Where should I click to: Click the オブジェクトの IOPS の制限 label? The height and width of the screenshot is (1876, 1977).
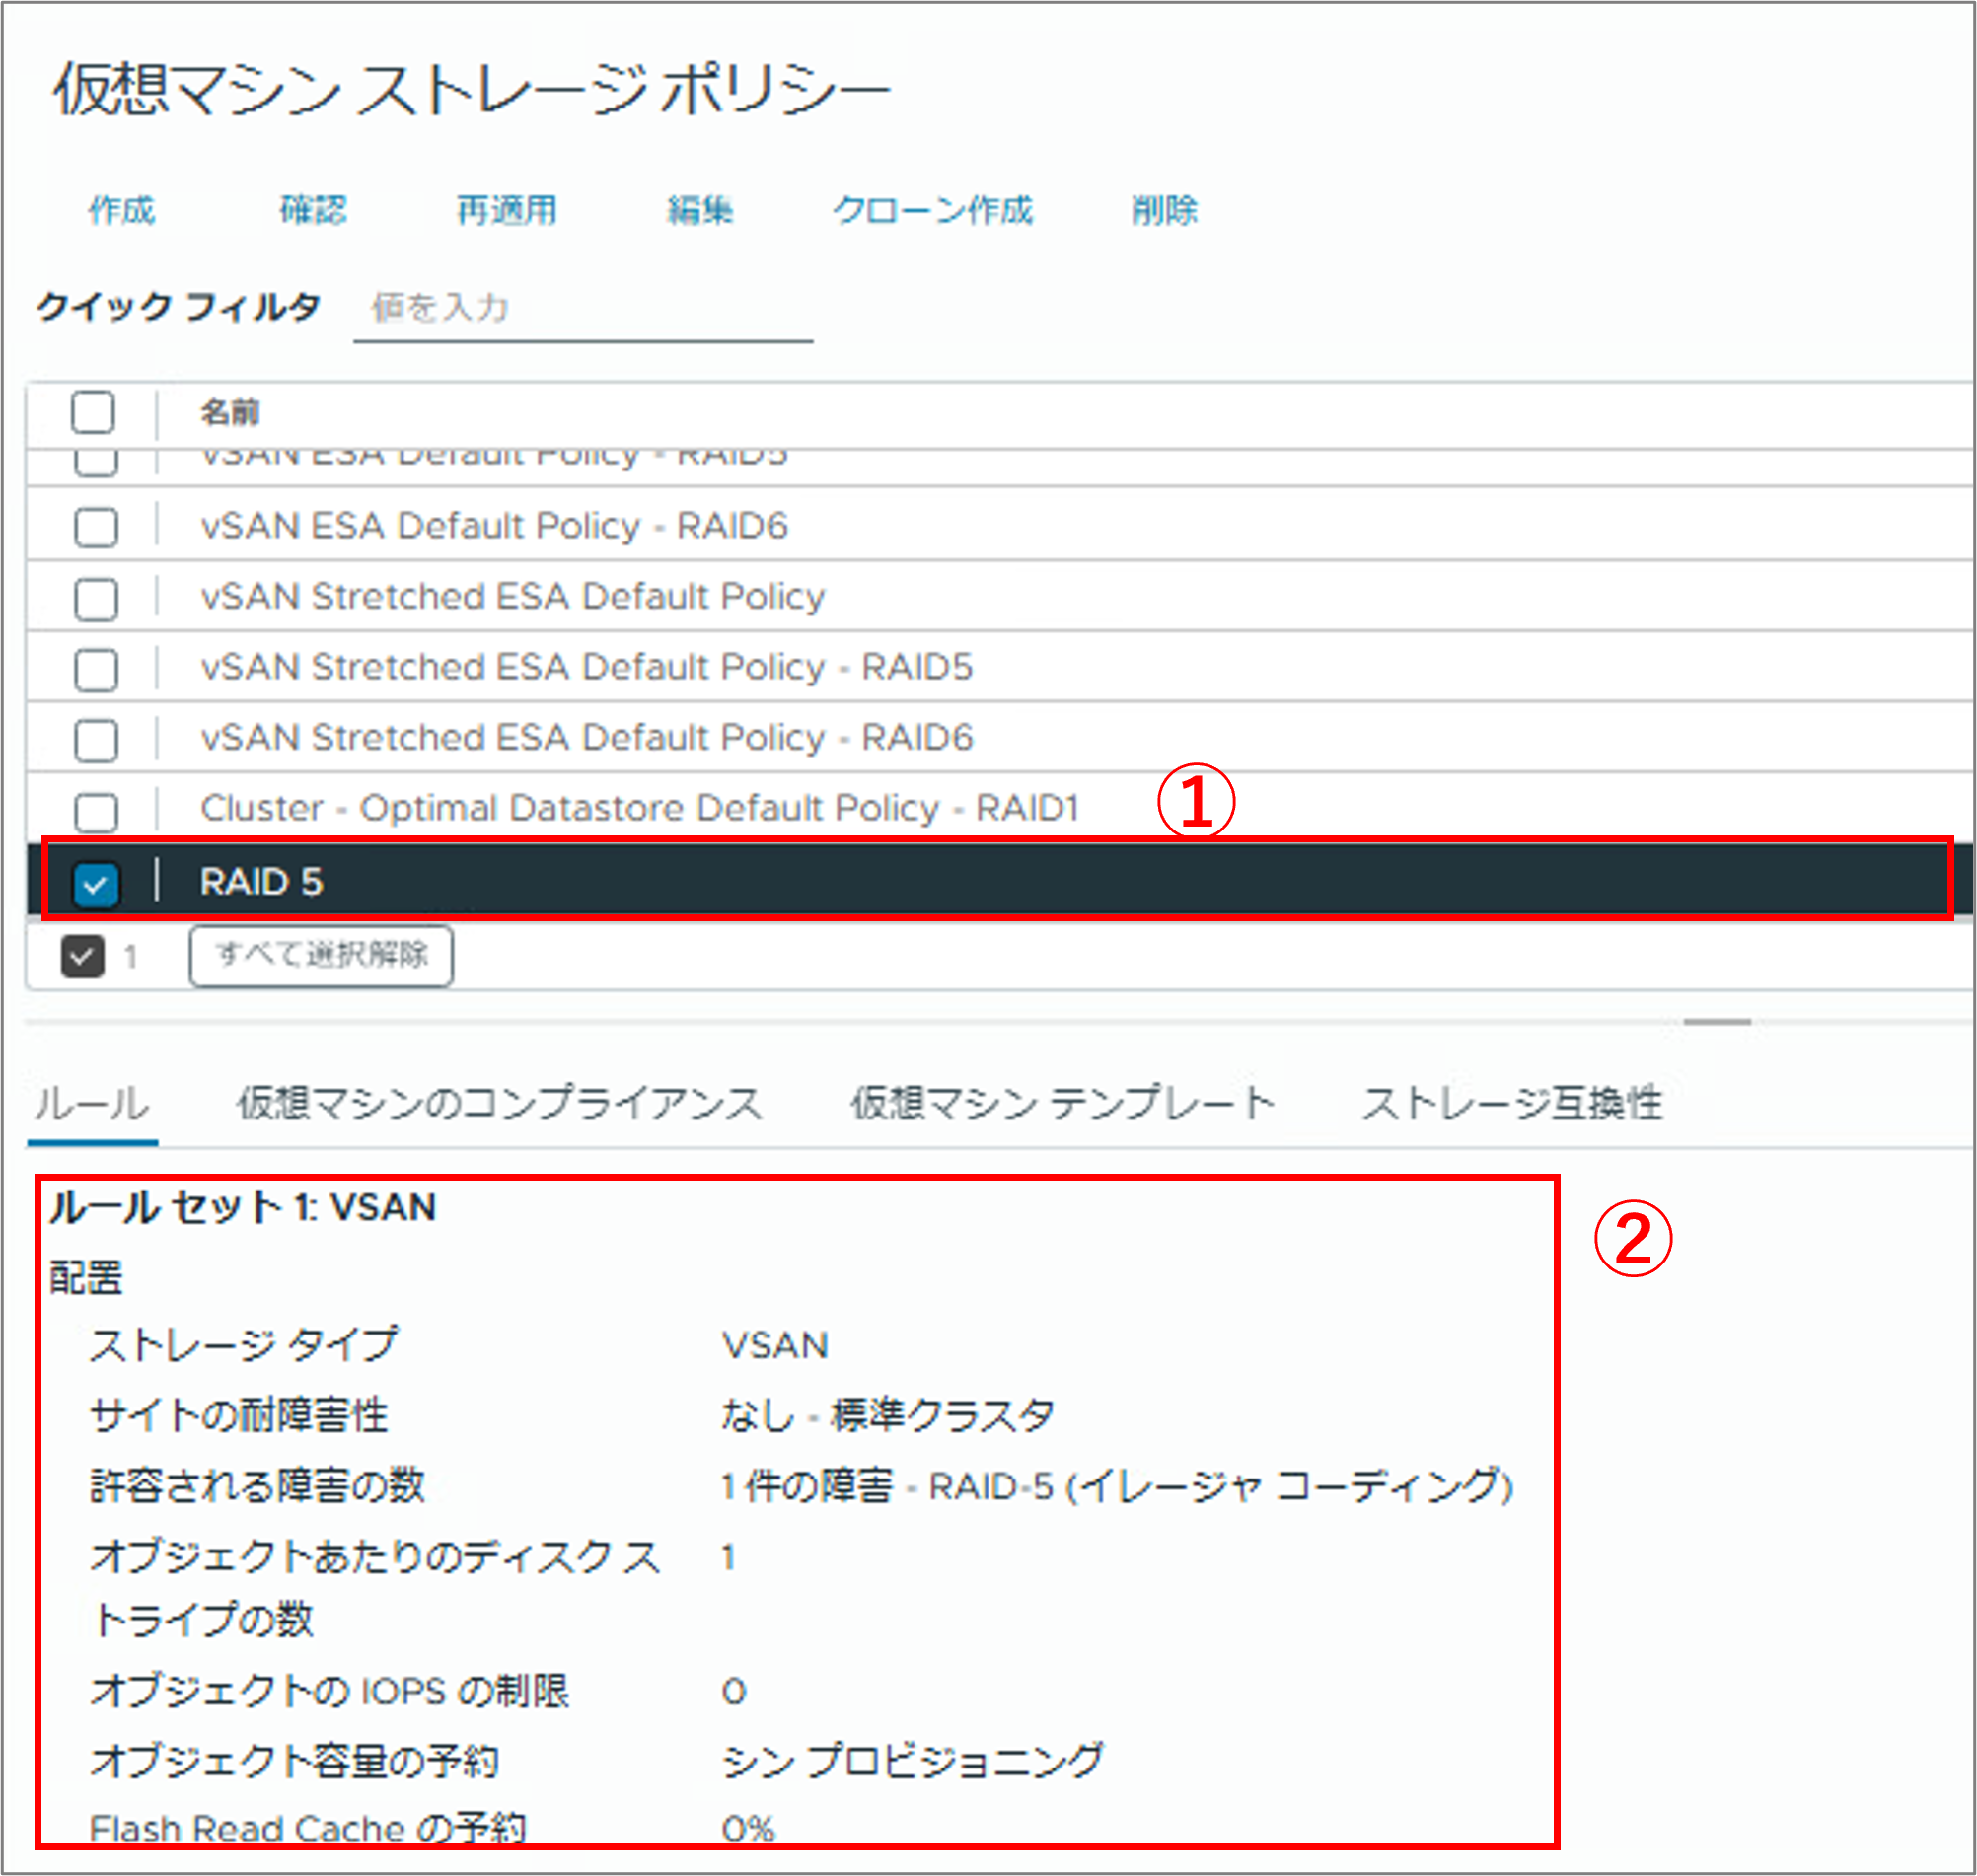click(x=329, y=1691)
